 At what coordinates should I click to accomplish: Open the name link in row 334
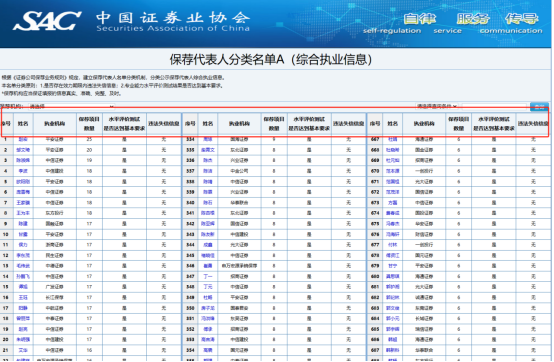208,140
